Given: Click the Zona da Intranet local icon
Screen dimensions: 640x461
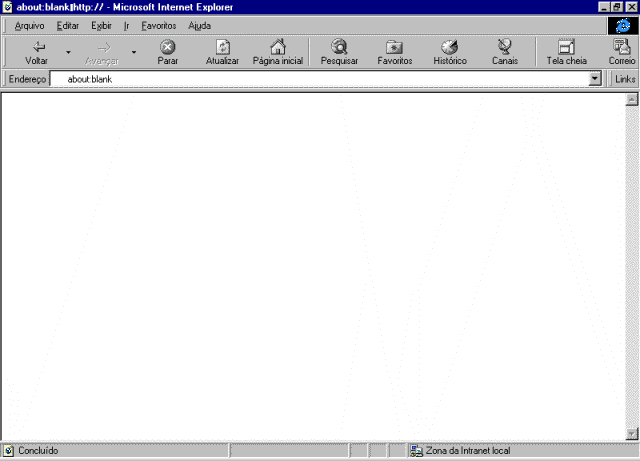Looking at the screenshot, I should [x=416, y=451].
